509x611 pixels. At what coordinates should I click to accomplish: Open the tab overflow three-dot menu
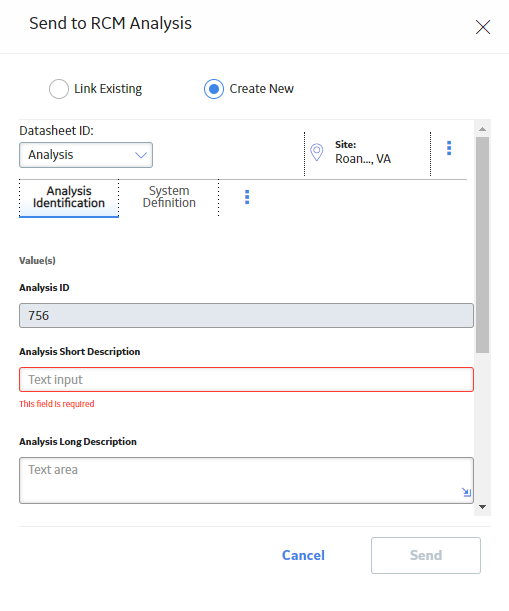pos(247,197)
